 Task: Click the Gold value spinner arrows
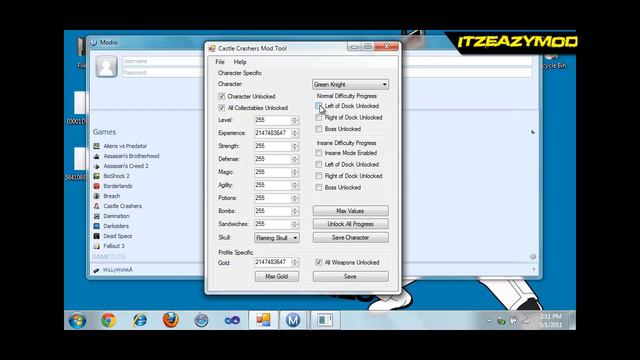tap(295, 262)
